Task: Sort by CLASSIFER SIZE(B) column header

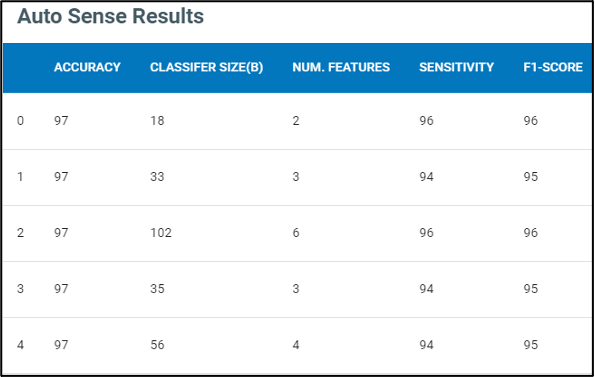Action: (206, 67)
